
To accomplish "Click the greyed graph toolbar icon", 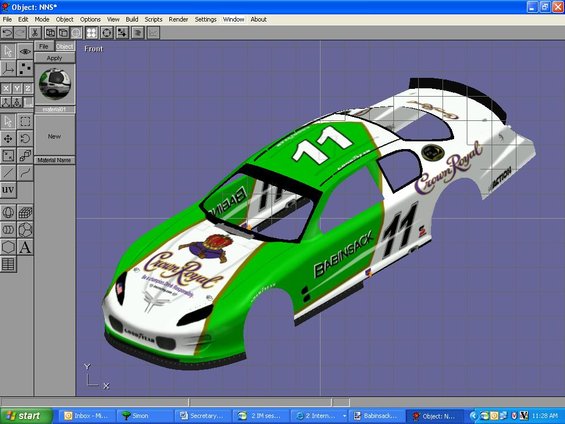I will (153, 33).
